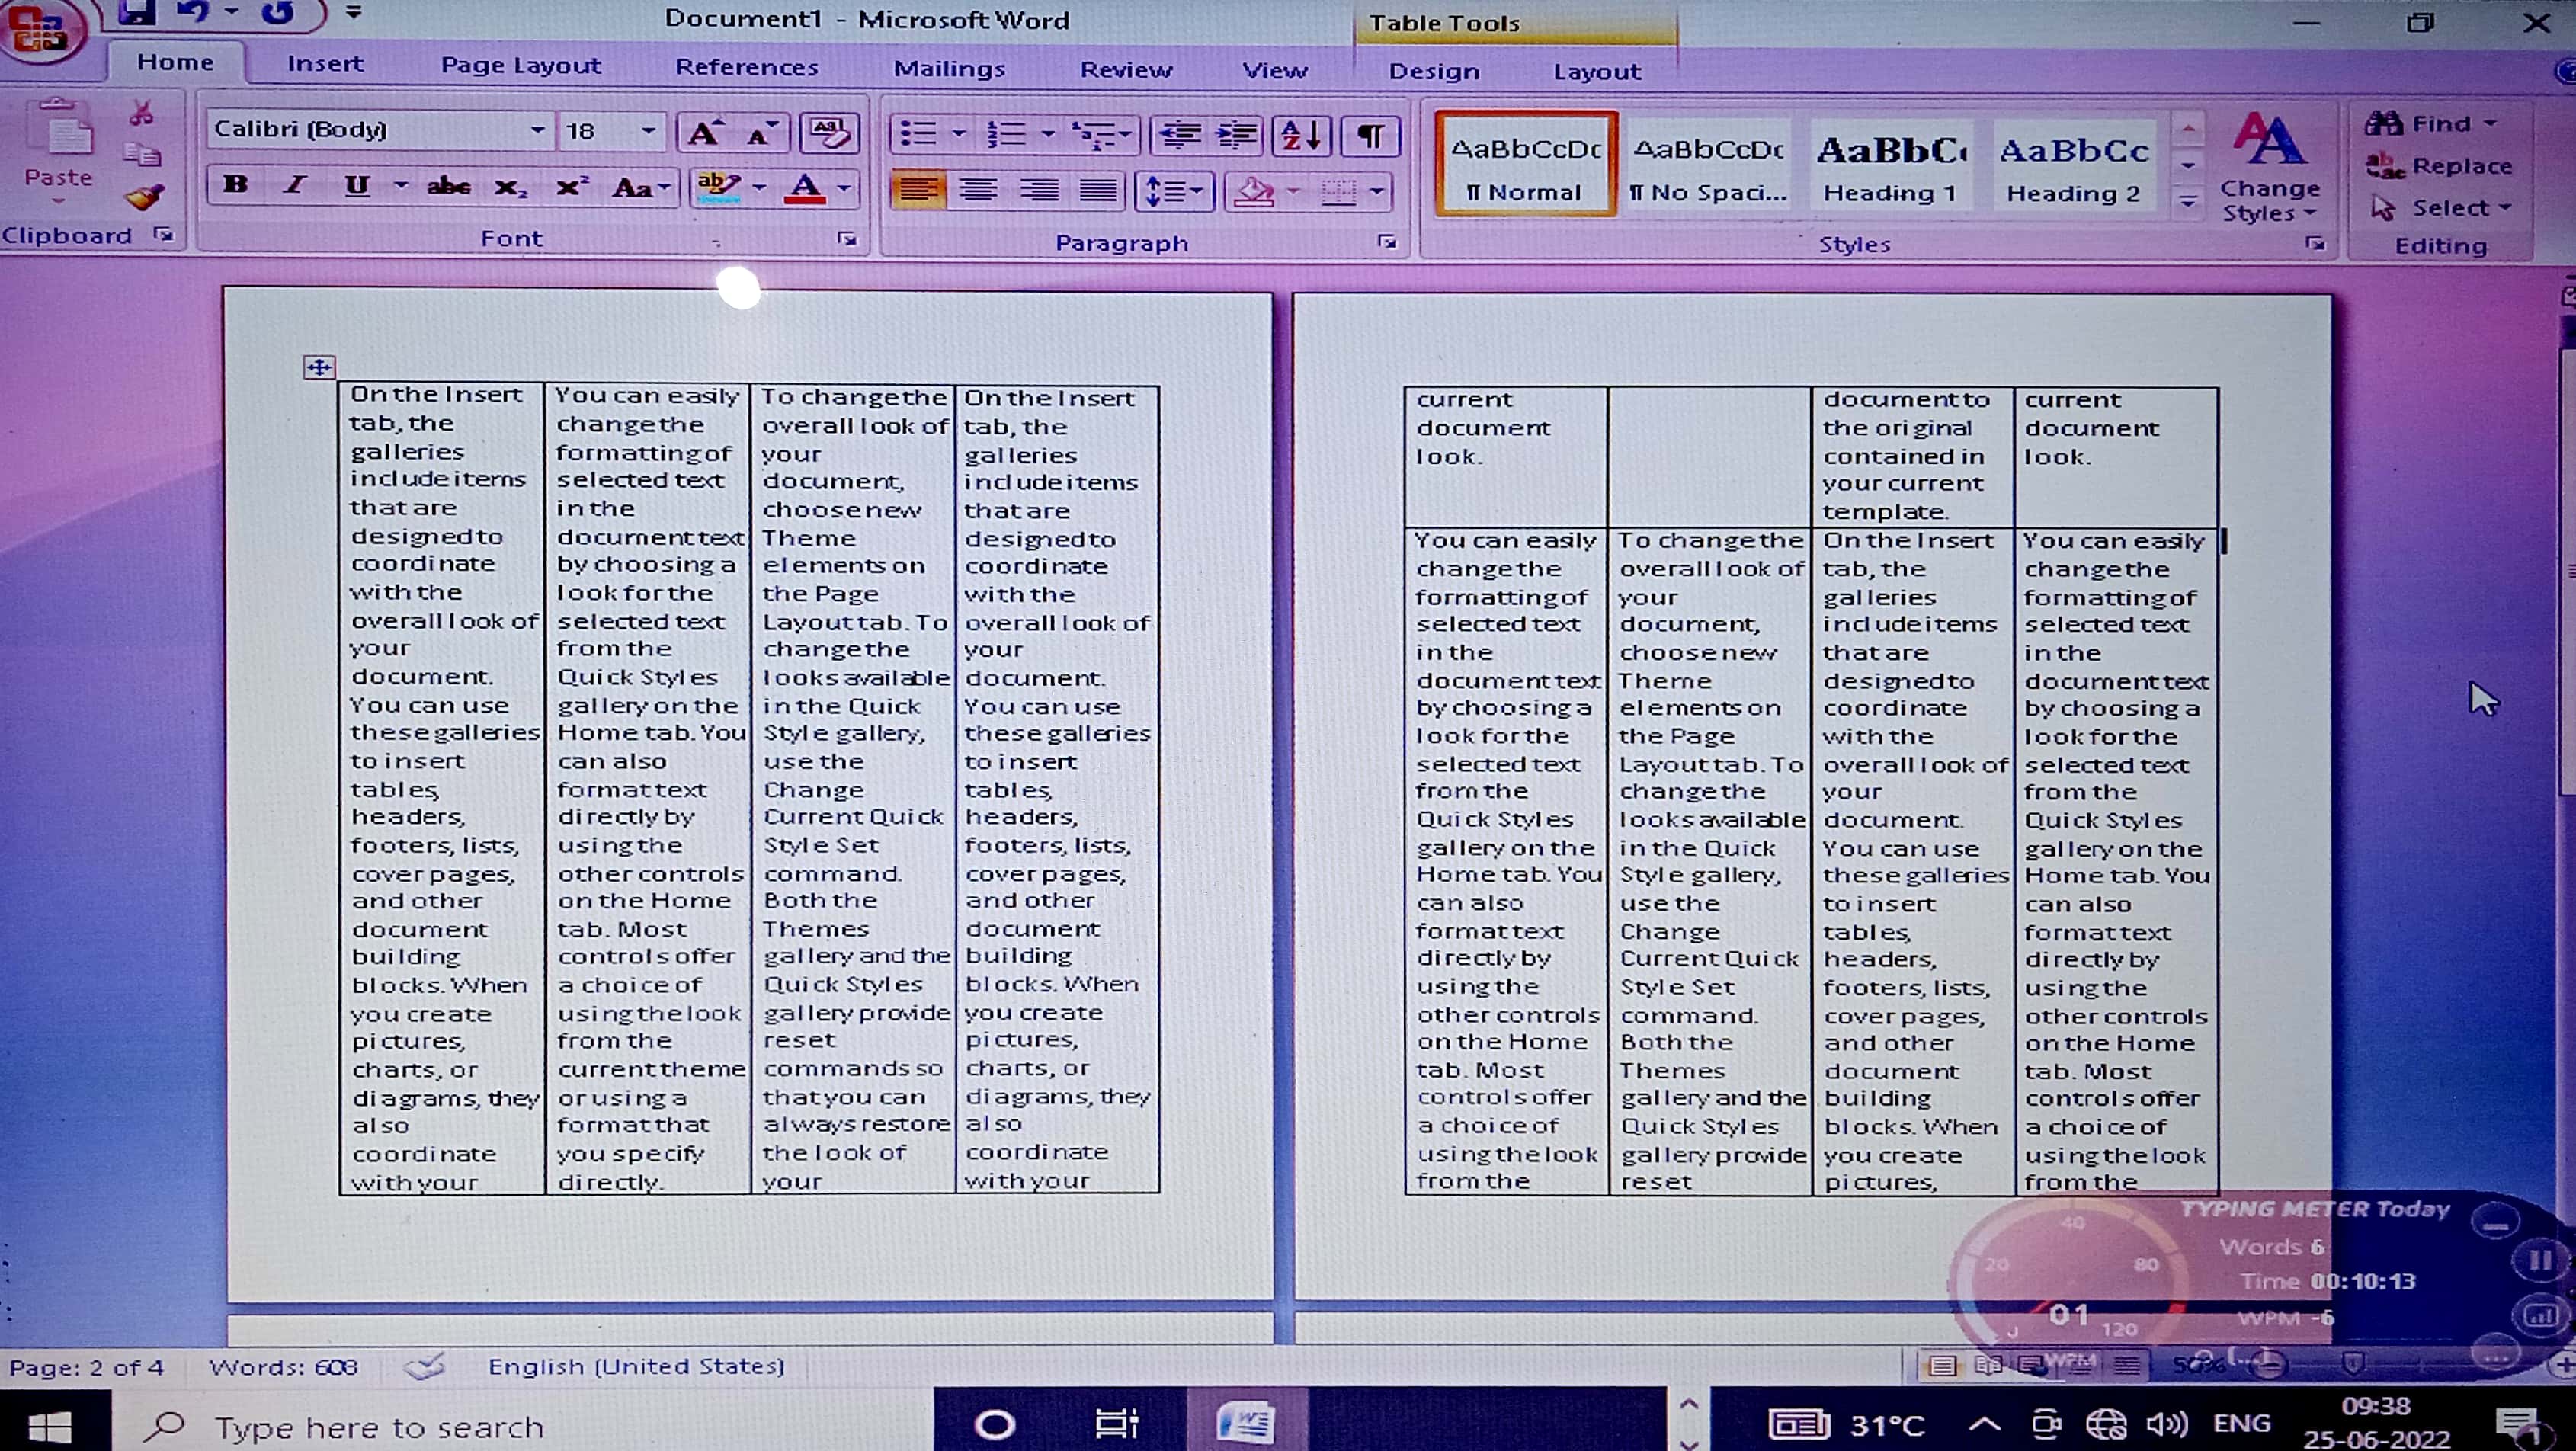Click the Grow Font icon
Viewport: 2576px width, 1451px height.
[x=705, y=133]
